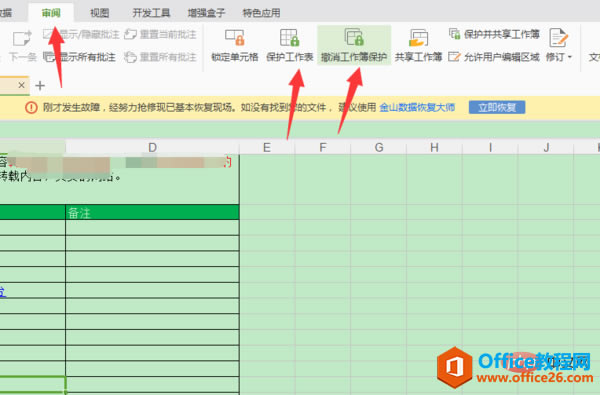
Task: Click the 备注 header cell
Action: pyautogui.click(x=152, y=212)
